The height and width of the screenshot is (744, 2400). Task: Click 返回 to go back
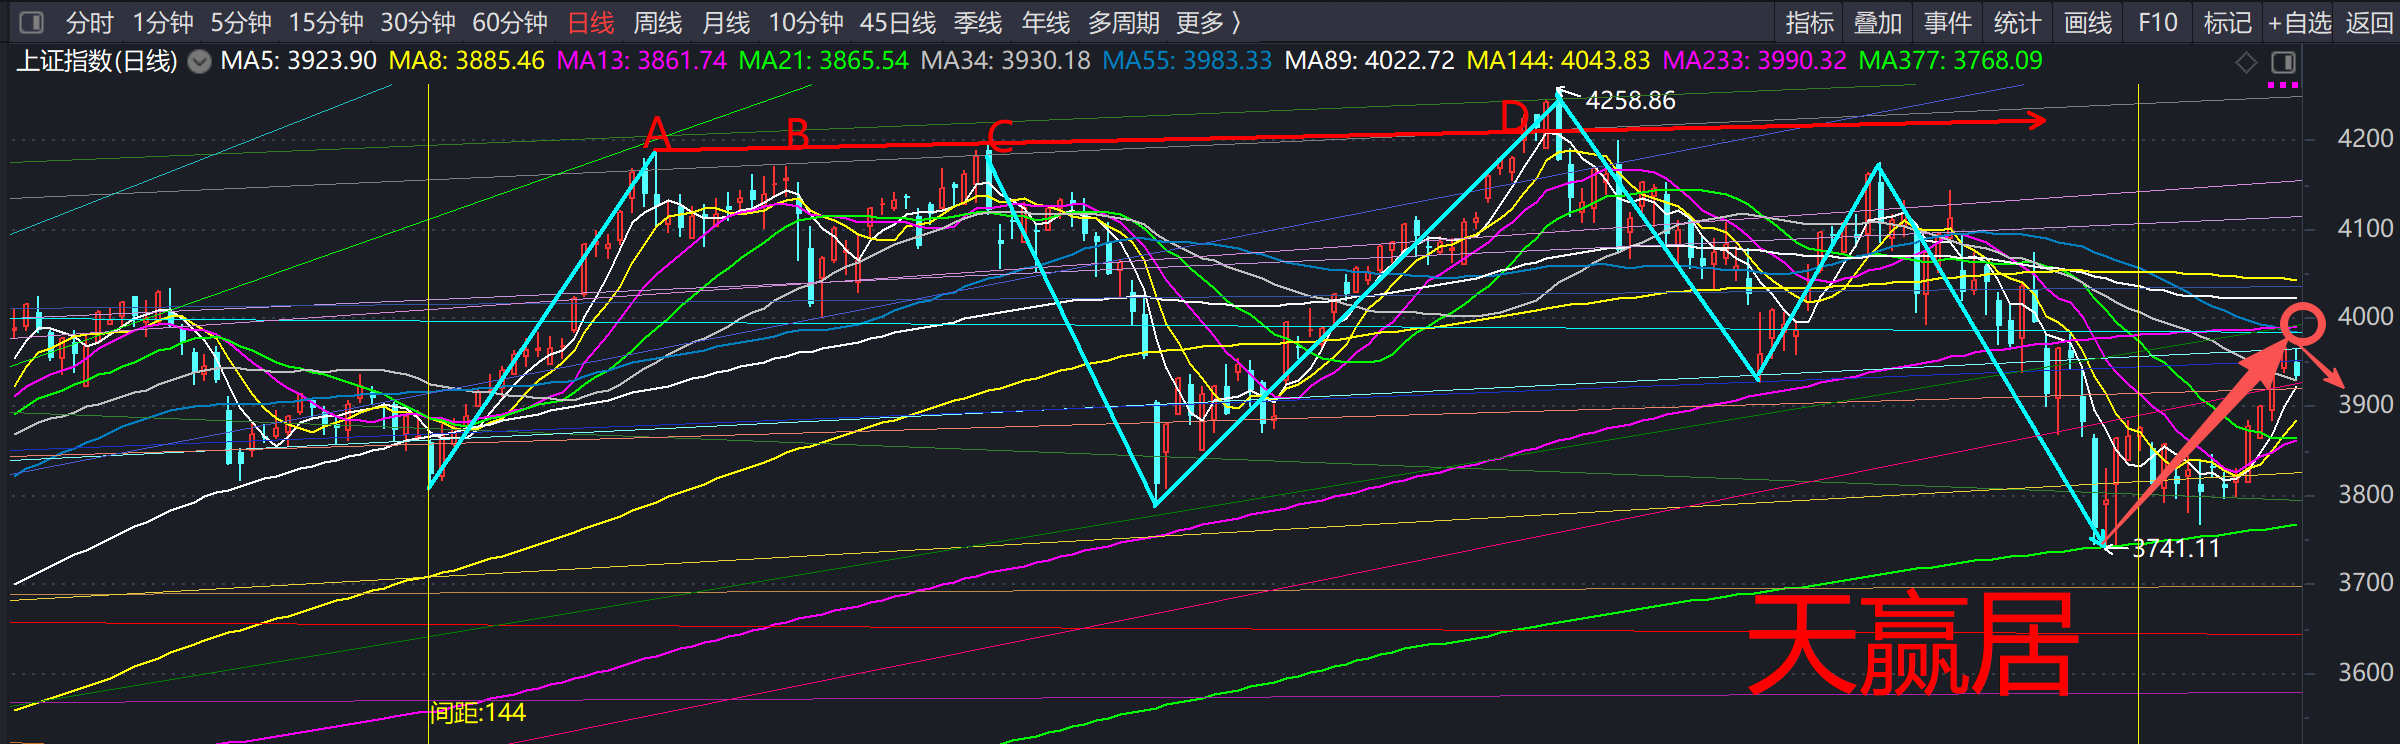pyautogui.click(x=2370, y=22)
